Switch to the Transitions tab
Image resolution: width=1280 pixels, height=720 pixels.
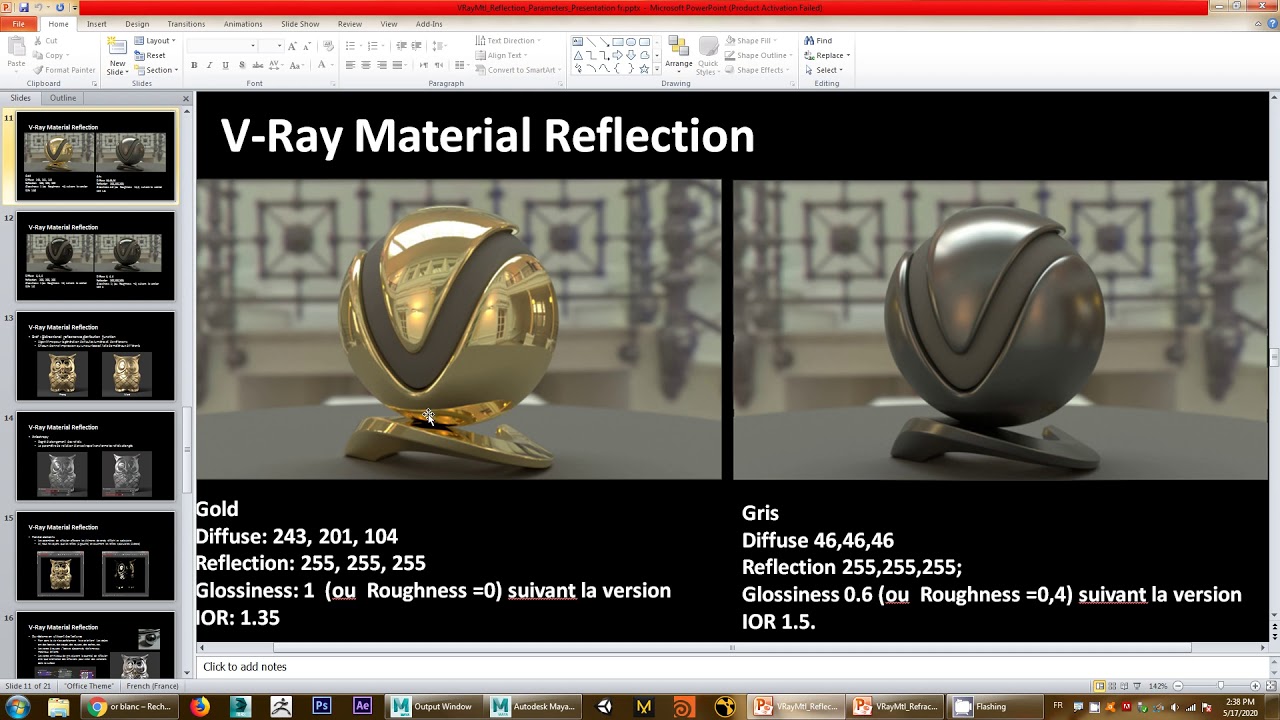click(x=186, y=24)
